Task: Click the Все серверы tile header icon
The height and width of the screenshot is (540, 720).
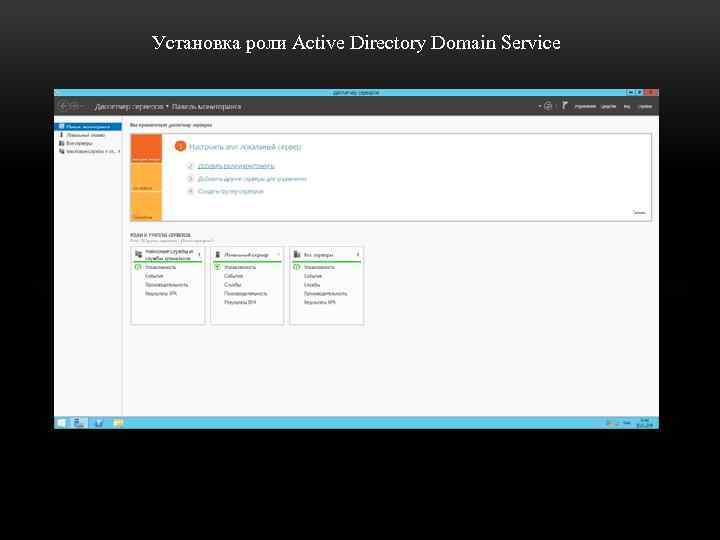Action: (297, 254)
